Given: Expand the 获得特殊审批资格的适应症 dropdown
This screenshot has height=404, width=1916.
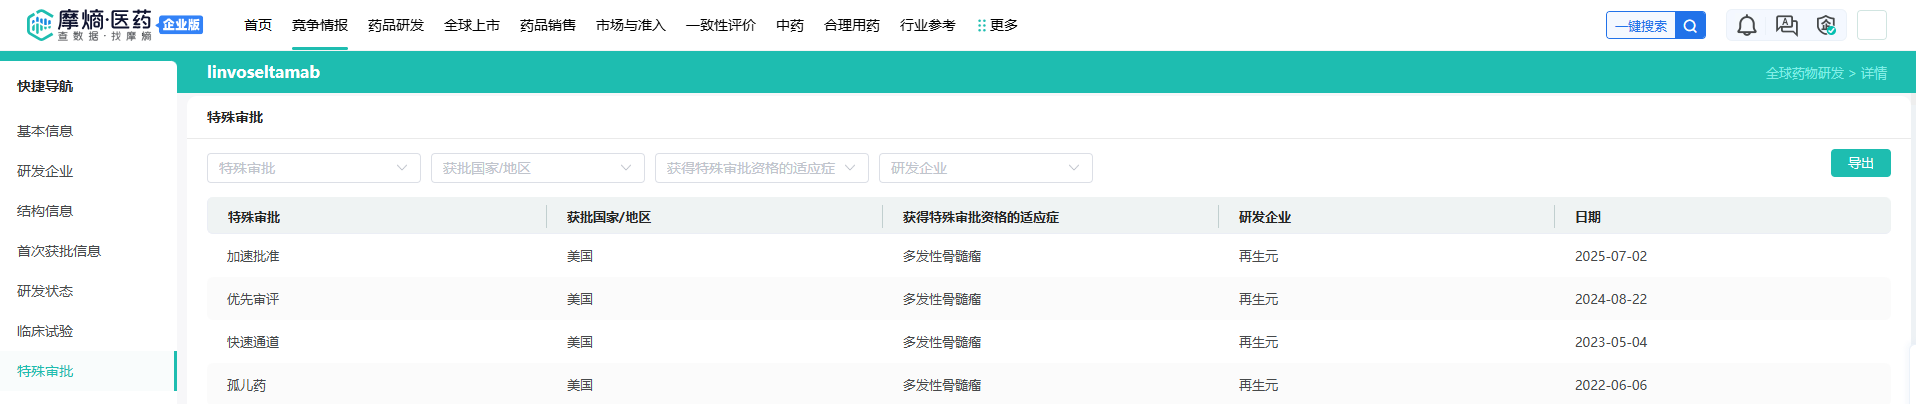Looking at the screenshot, I should (762, 168).
